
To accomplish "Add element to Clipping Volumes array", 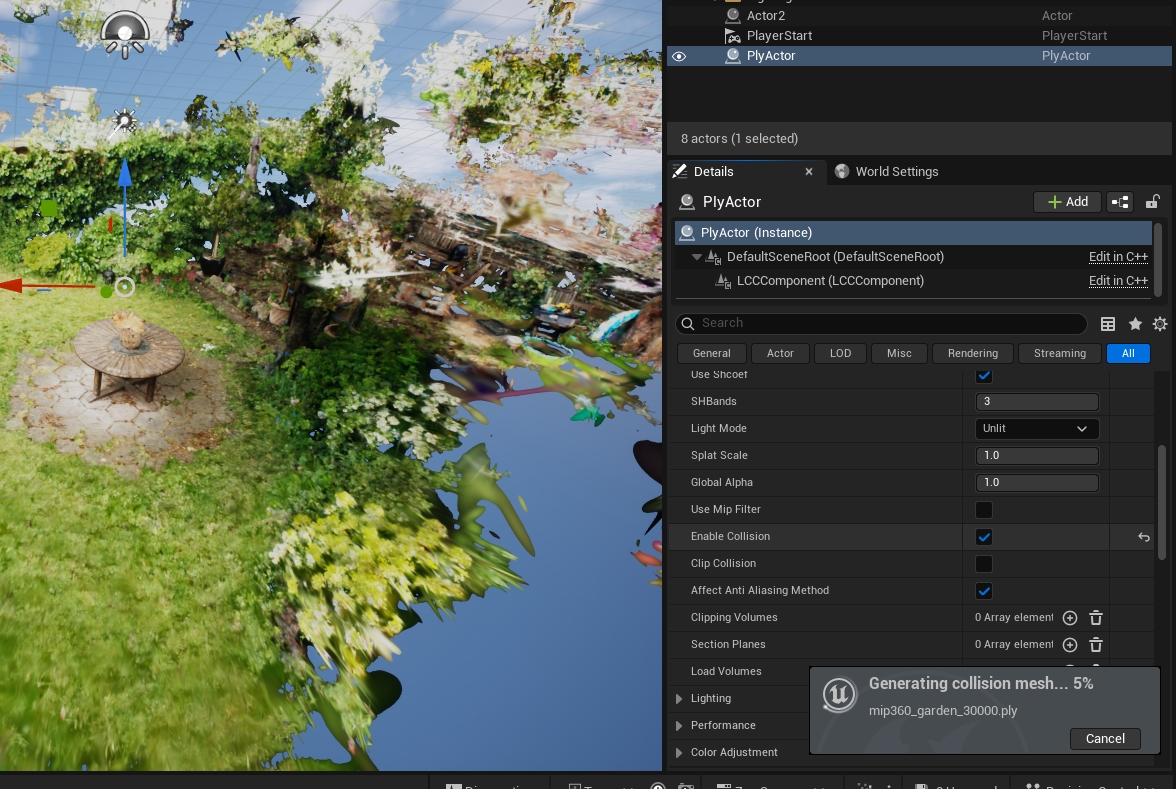I will pos(1070,618).
